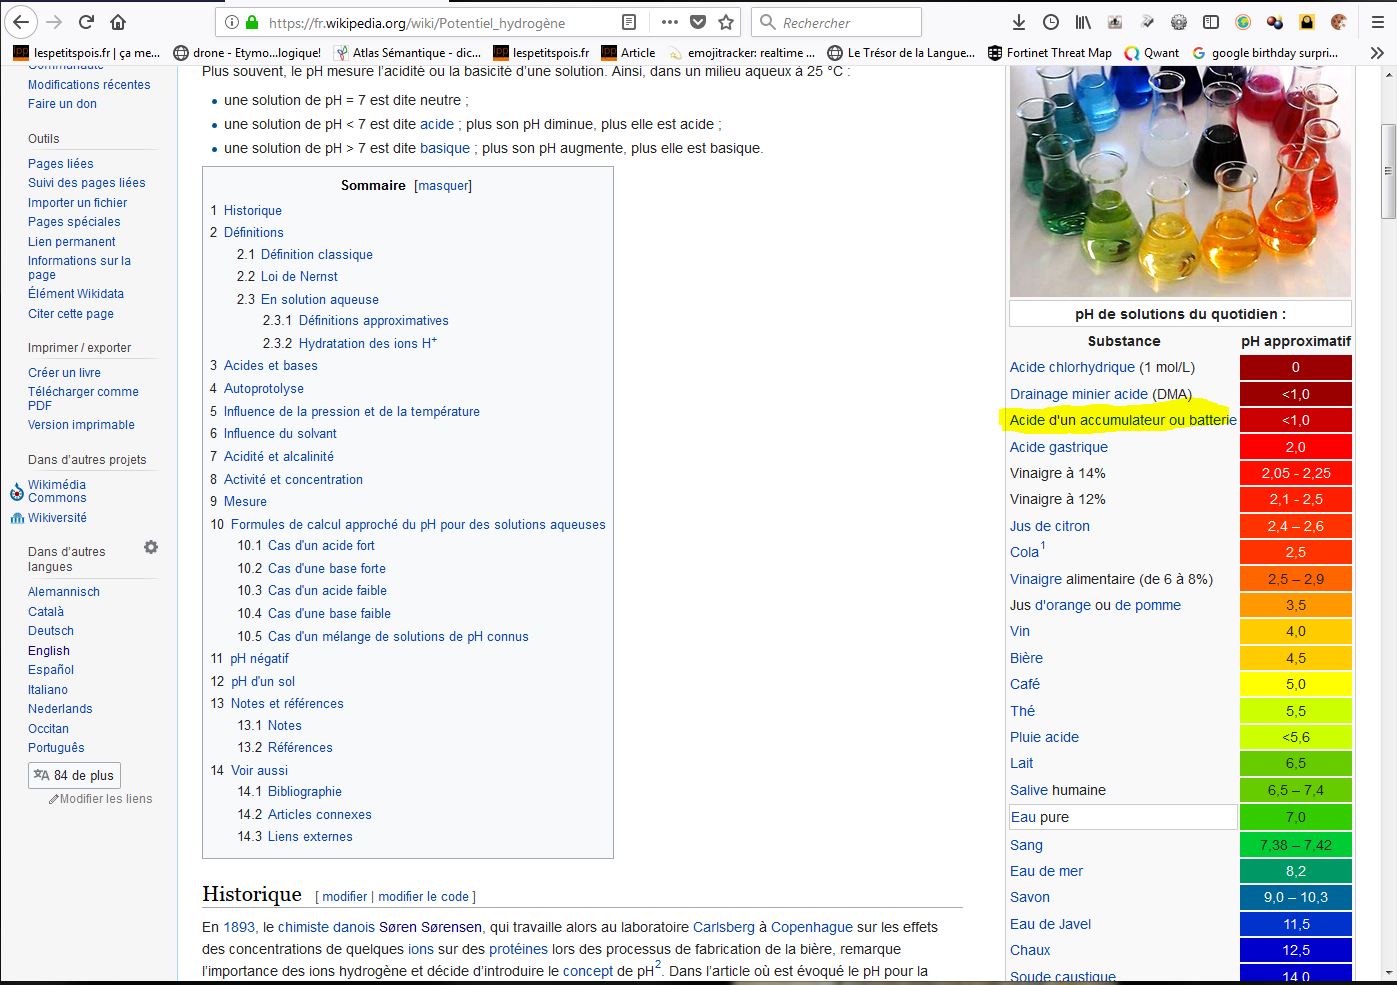Bookmark this page with the star icon
1397x985 pixels.
point(726,22)
